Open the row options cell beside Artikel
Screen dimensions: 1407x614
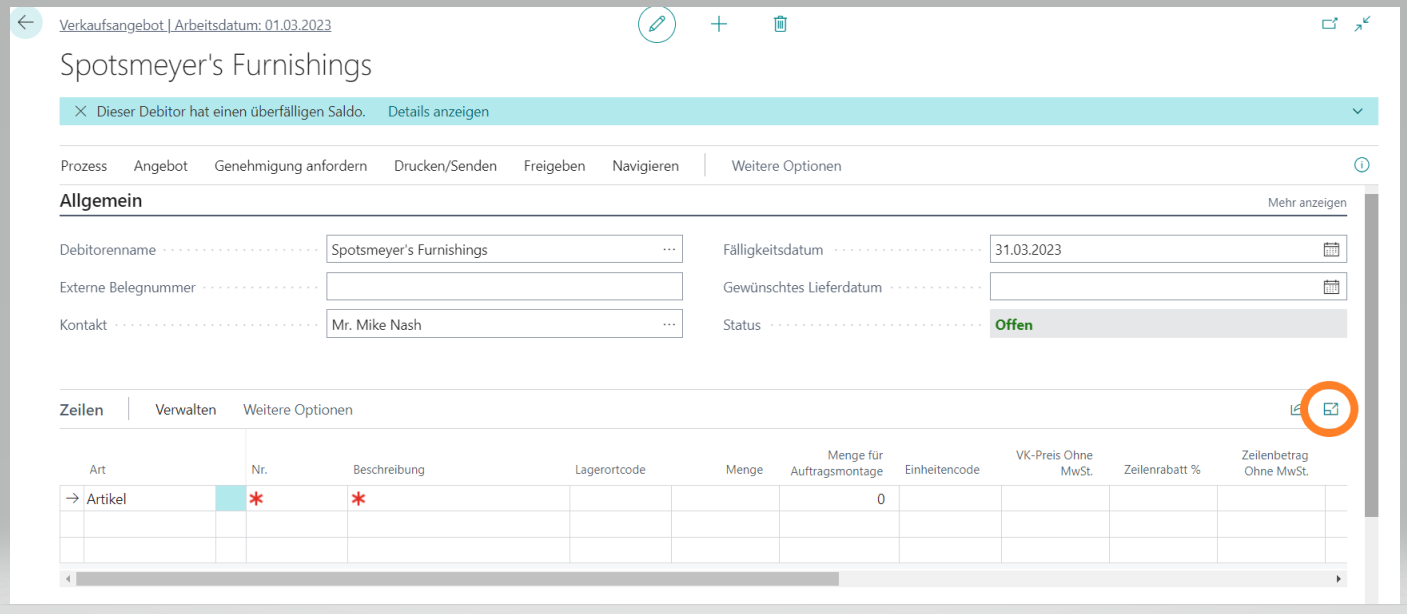[x=231, y=499]
